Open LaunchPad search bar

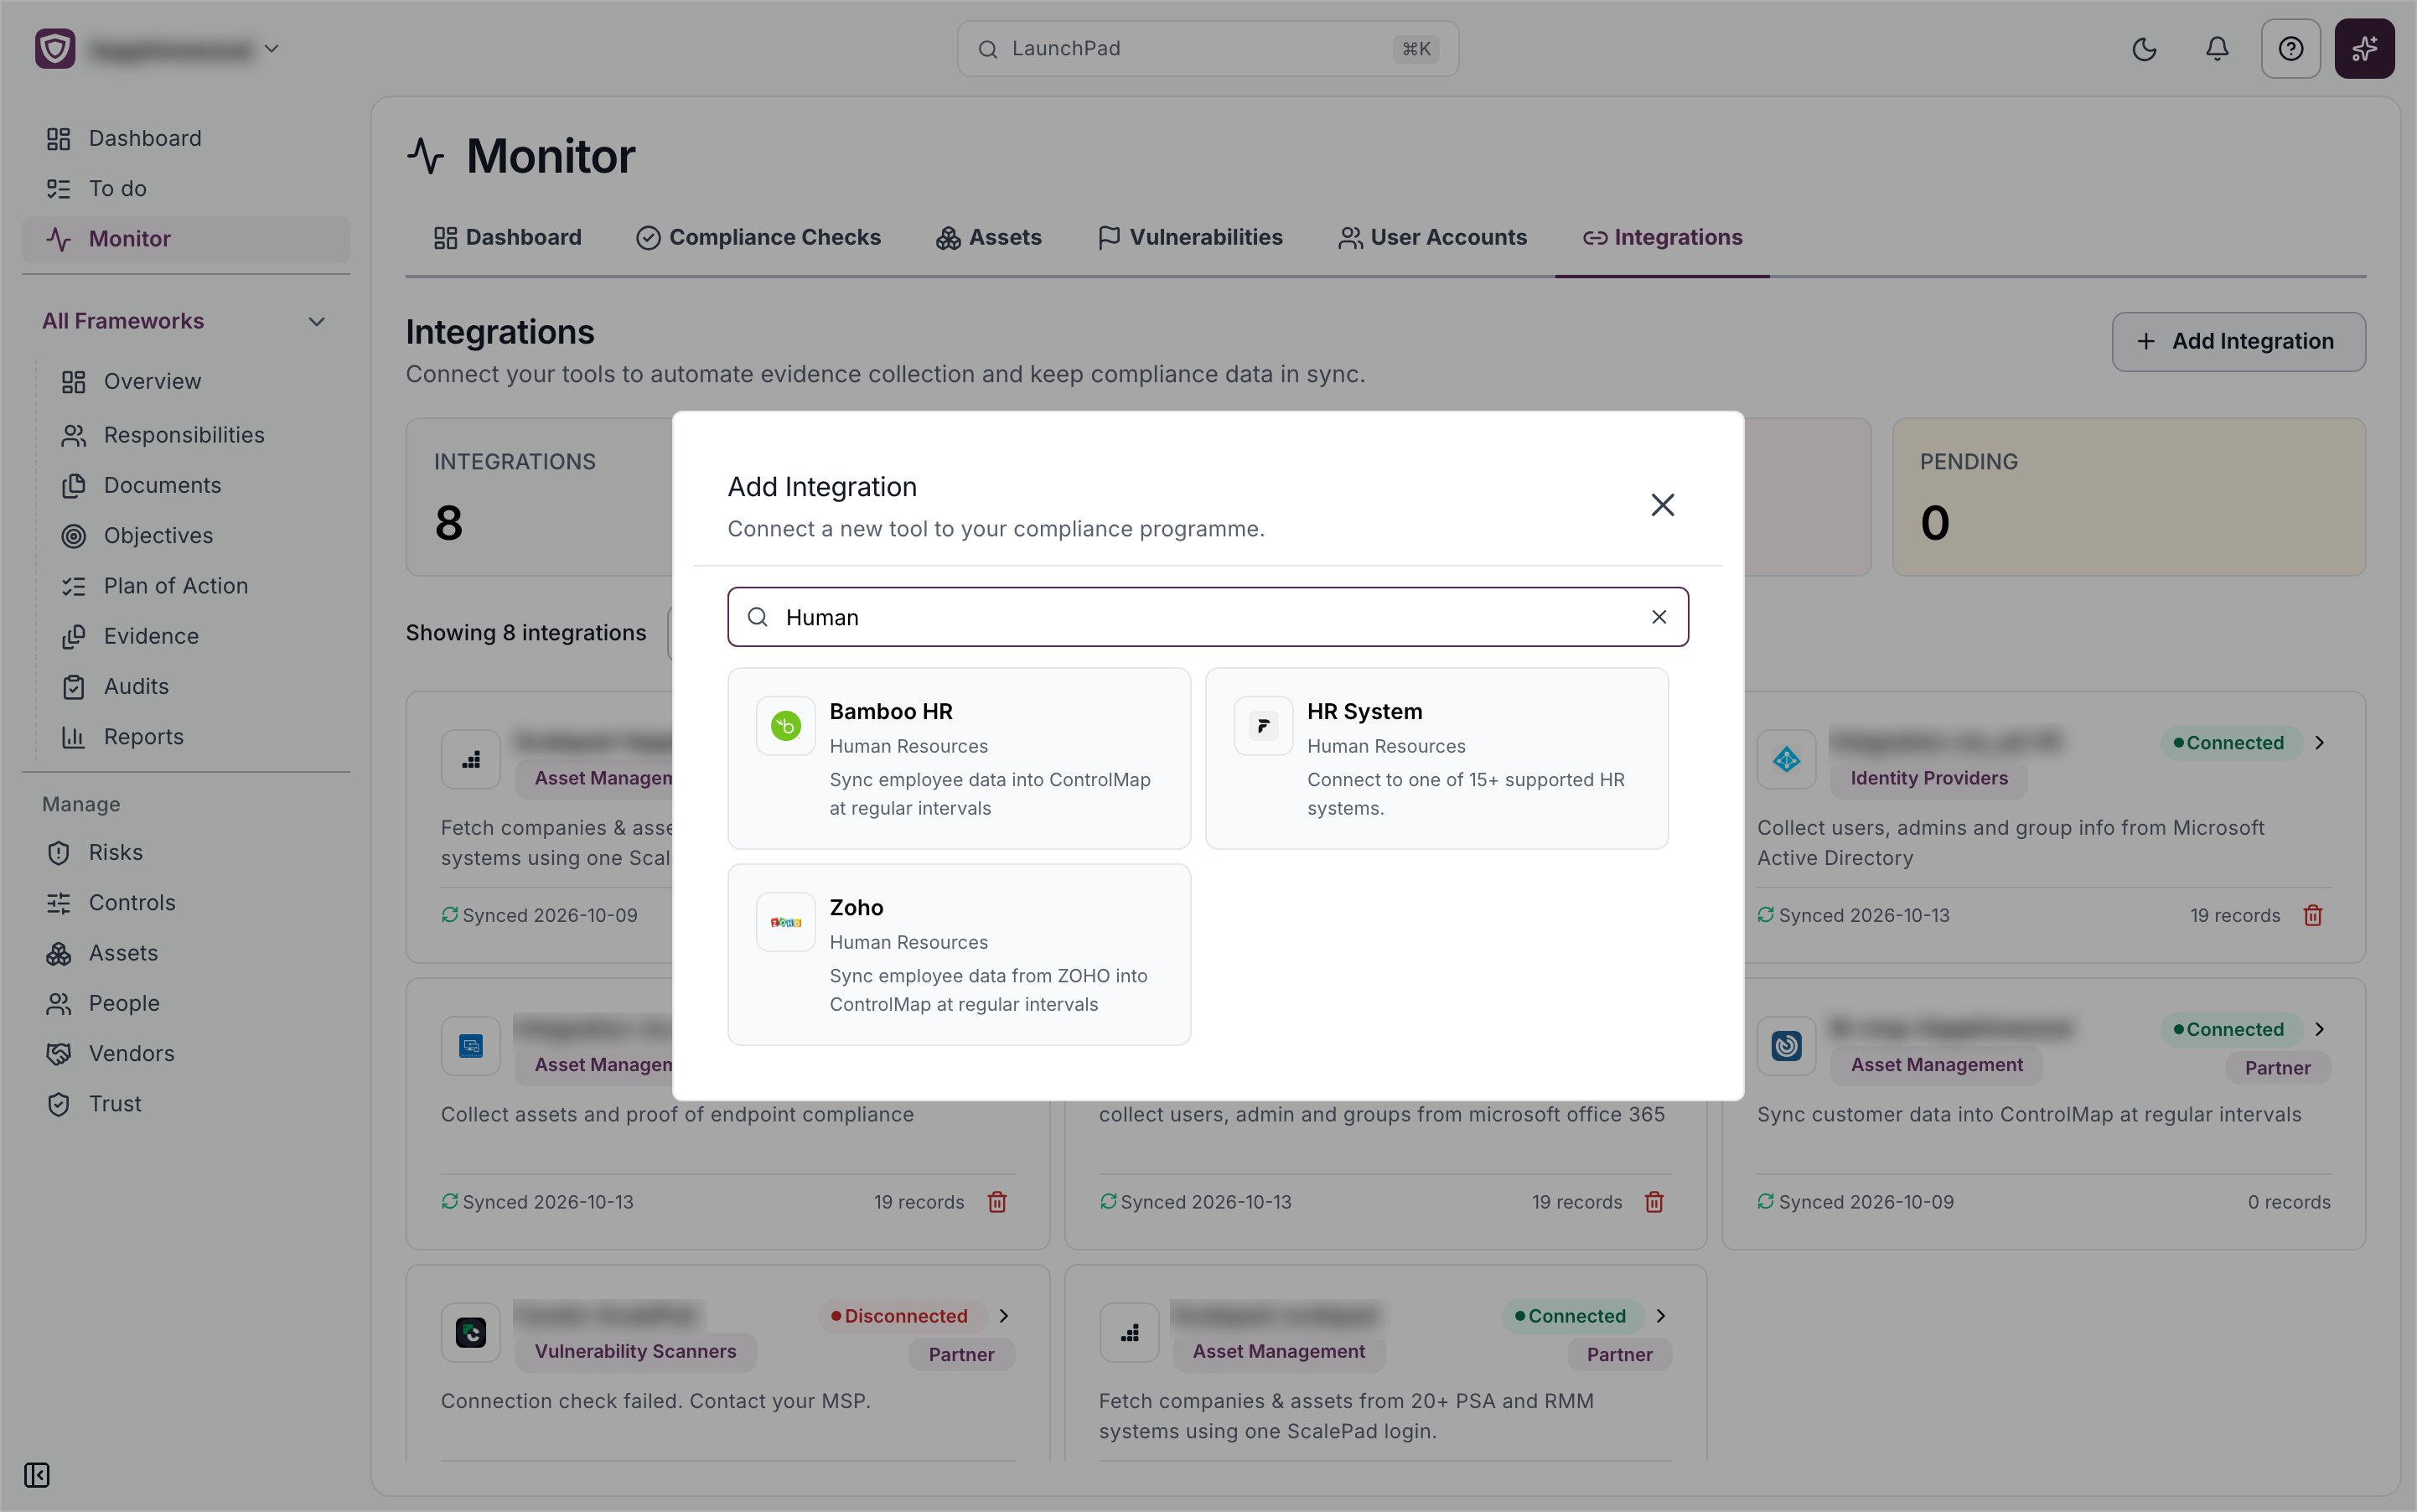(x=1208, y=49)
